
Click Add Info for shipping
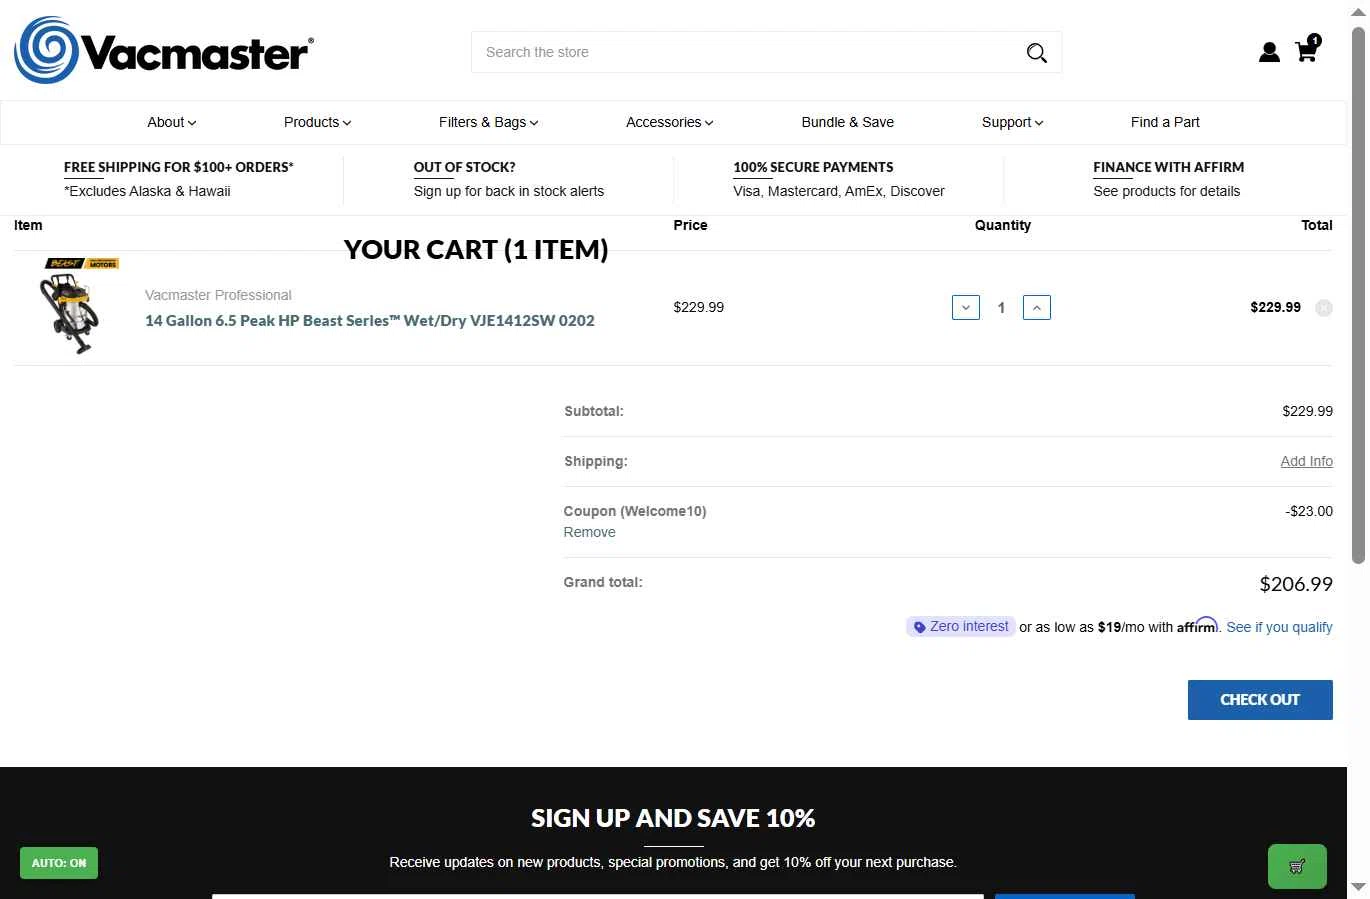coord(1307,461)
